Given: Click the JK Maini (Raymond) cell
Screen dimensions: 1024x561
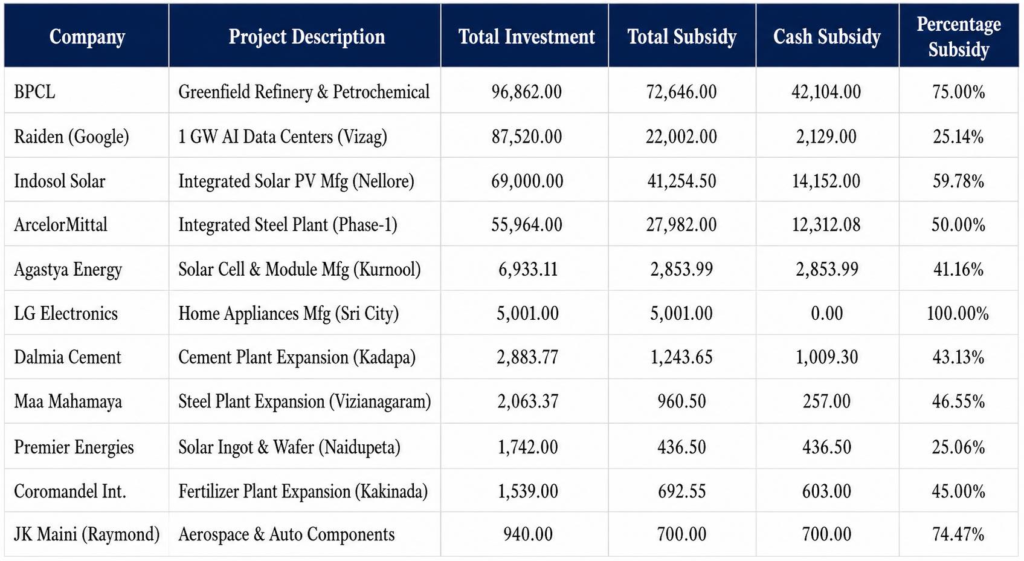Looking at the screenshot, I should 87,535.
